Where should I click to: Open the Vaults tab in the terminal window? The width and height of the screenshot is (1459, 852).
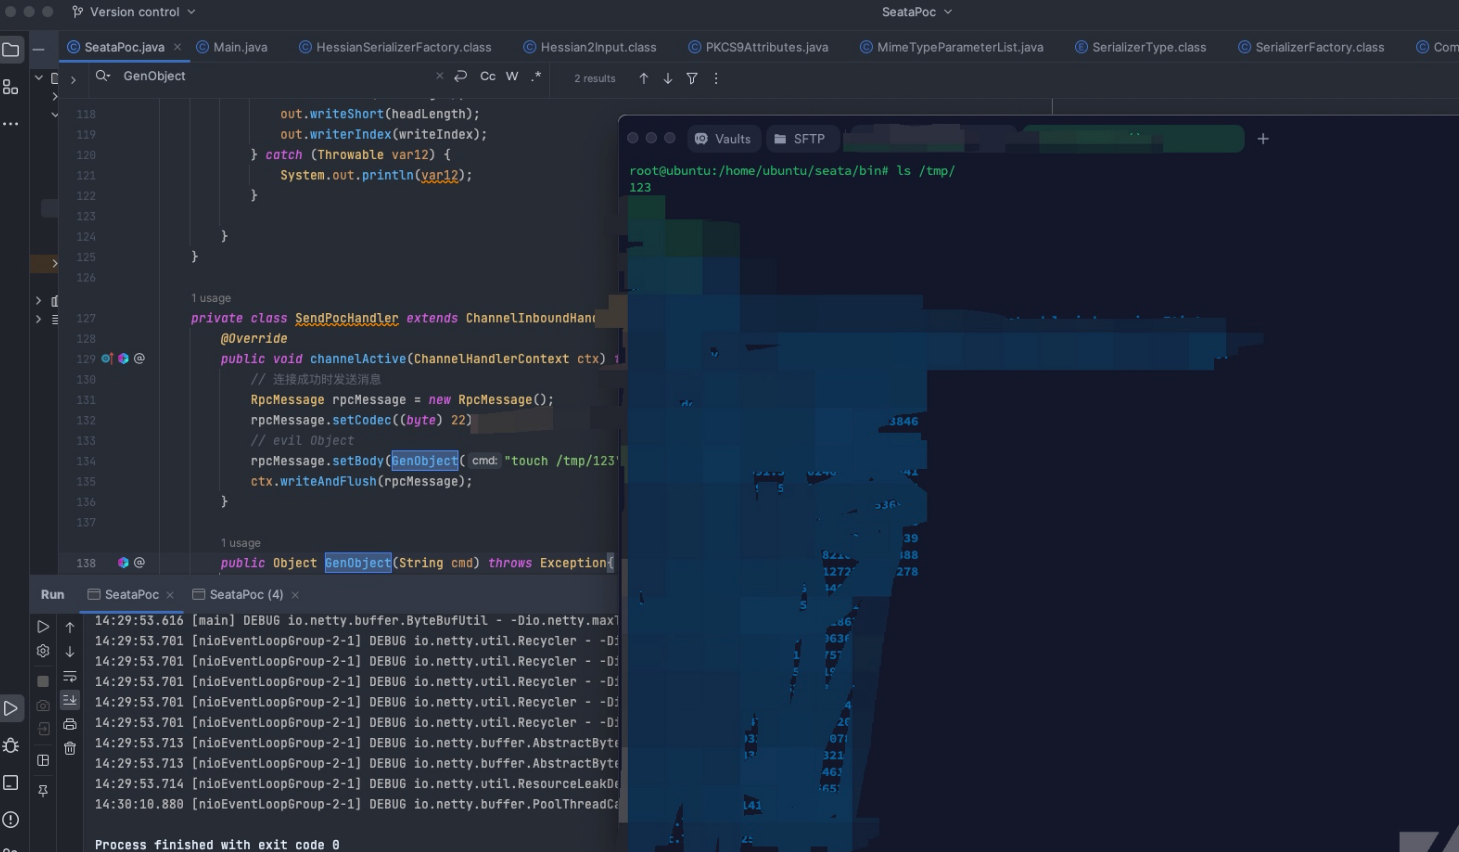click(723, 139)
